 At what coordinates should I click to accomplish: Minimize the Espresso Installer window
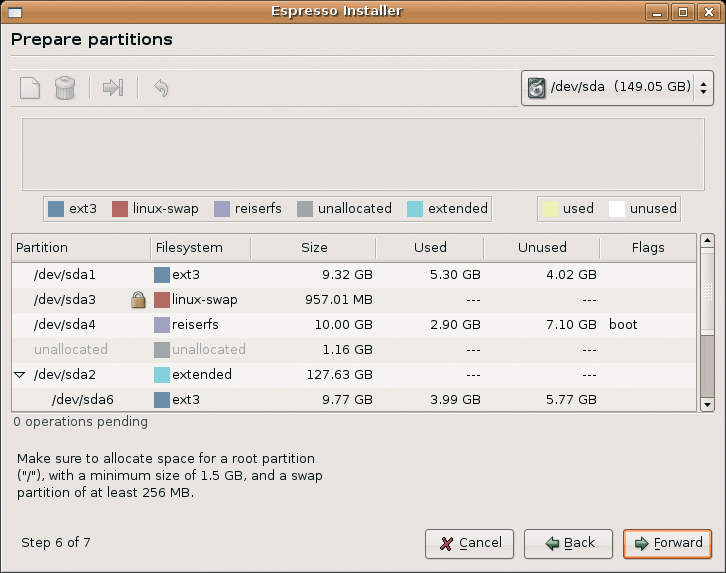pos(657,12)
